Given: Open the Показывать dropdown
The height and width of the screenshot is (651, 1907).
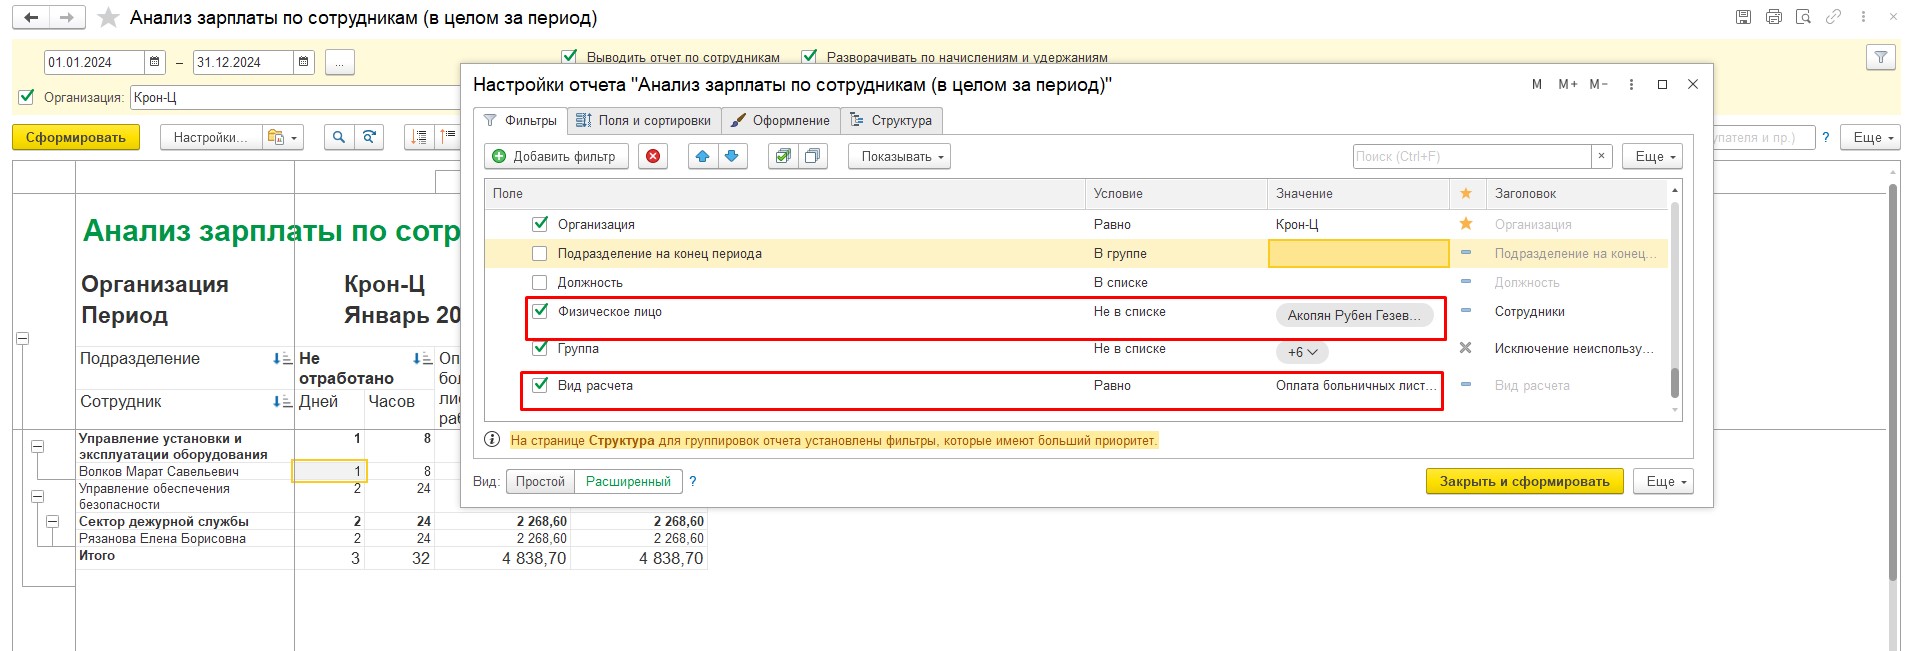Looking at the screenshot, I should [899, 156].
